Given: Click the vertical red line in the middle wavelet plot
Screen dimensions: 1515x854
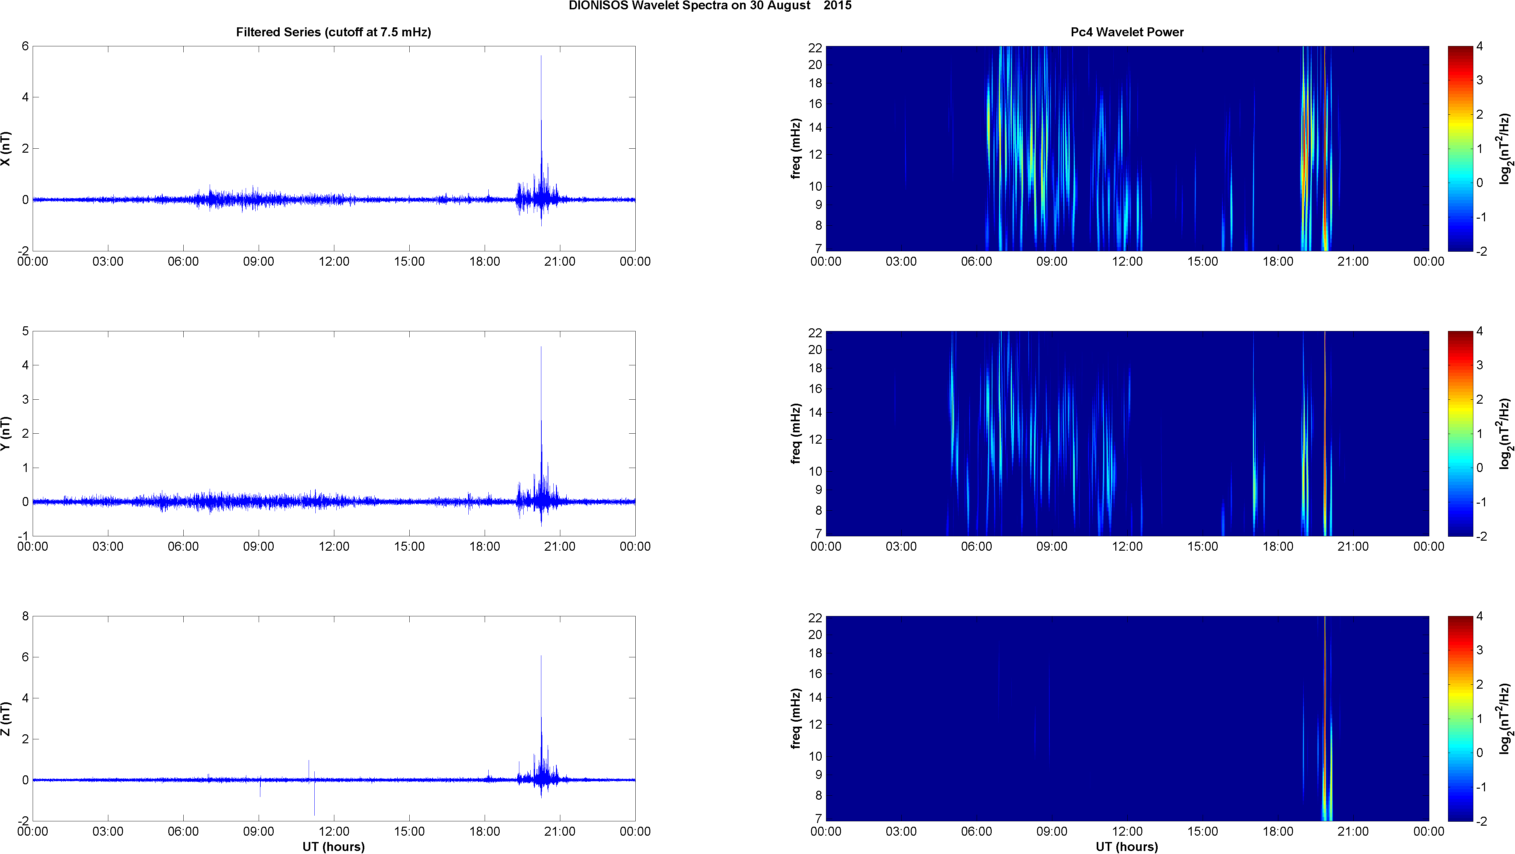Looking at the screenshot, I should pyautogui.click(x=1325, y=434).
